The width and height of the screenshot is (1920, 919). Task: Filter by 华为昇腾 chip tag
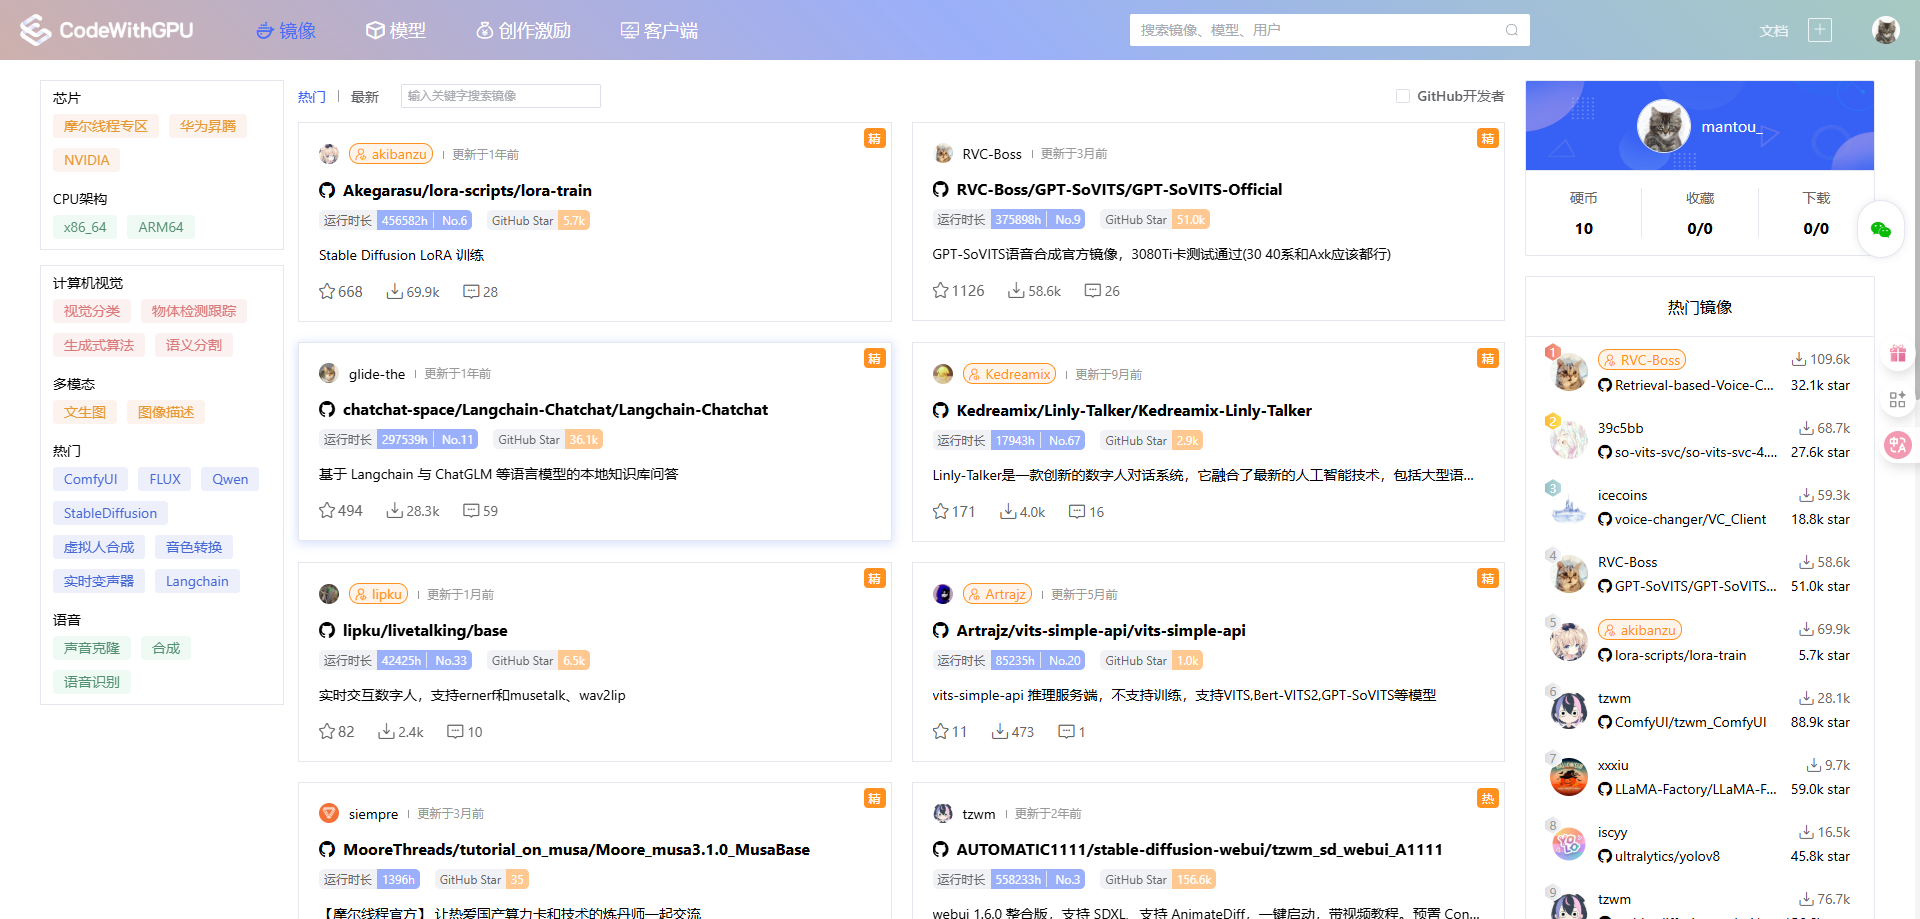tap(208, 126)
